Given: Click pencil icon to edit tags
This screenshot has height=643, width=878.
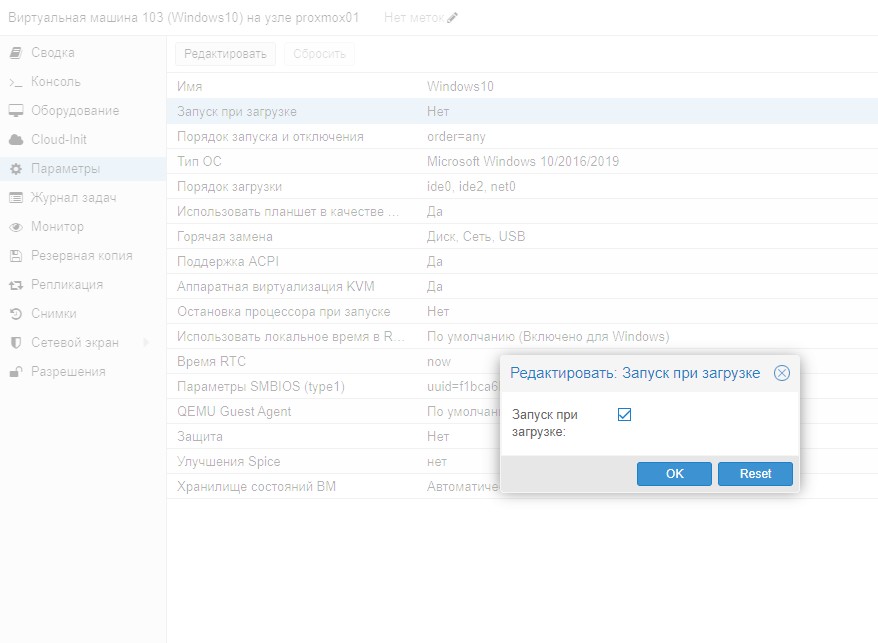Looking at the screenshot, I should point(453,18).
